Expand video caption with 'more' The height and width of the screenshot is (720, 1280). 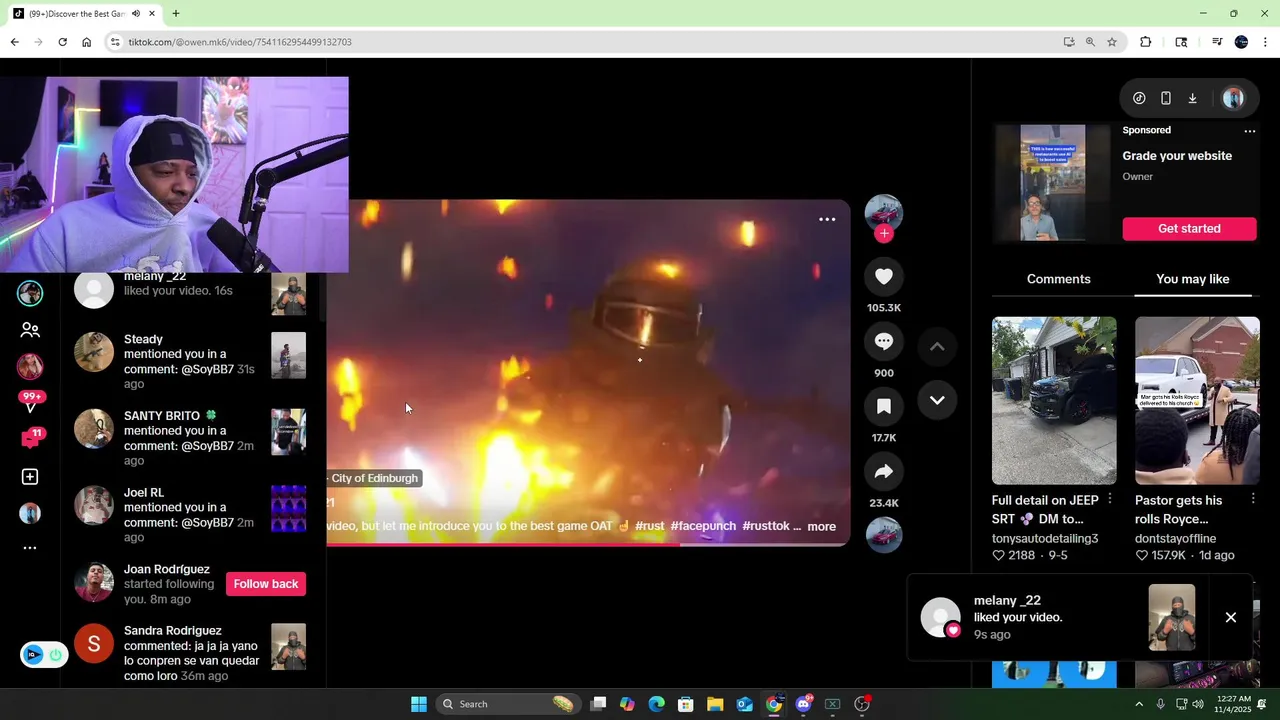click(821, 527)
